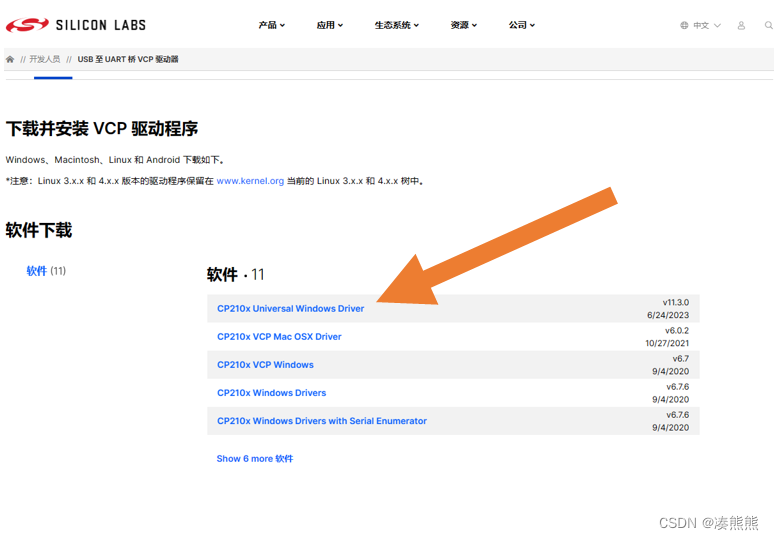Click the 10/27/2021 date
Screen dimensions: 774x540
(x=667, y=343)
